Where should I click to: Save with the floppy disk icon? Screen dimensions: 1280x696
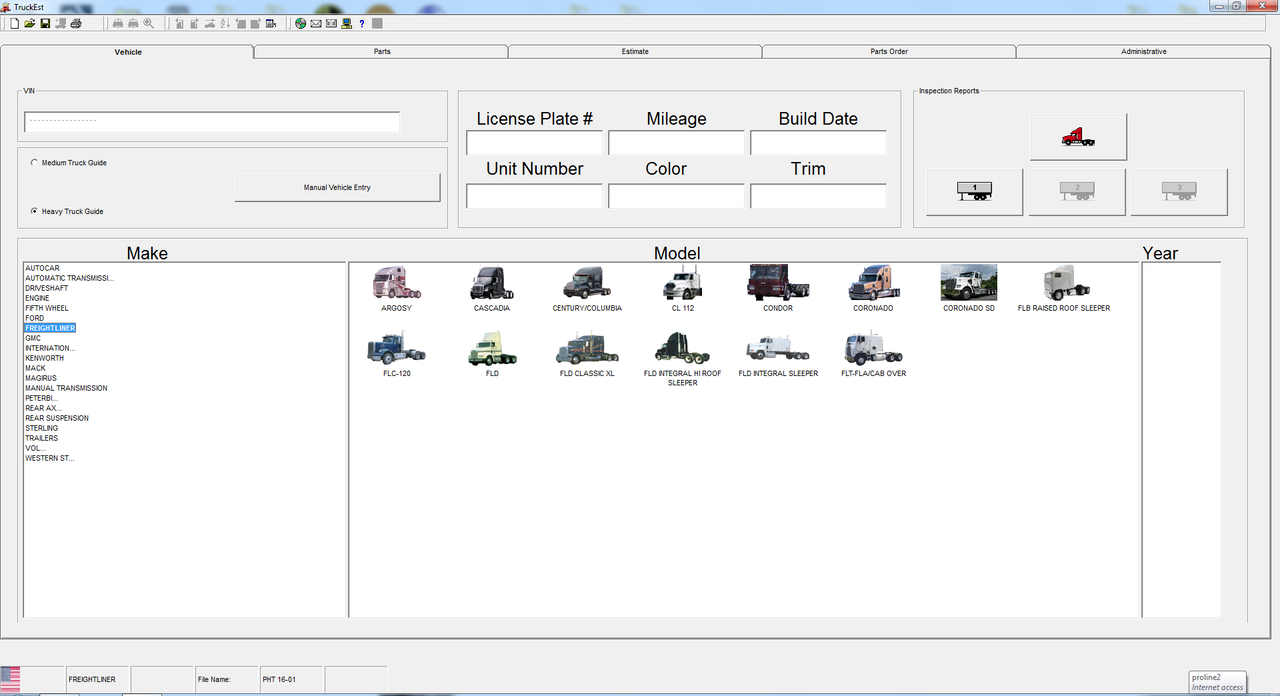pos(45,23)
